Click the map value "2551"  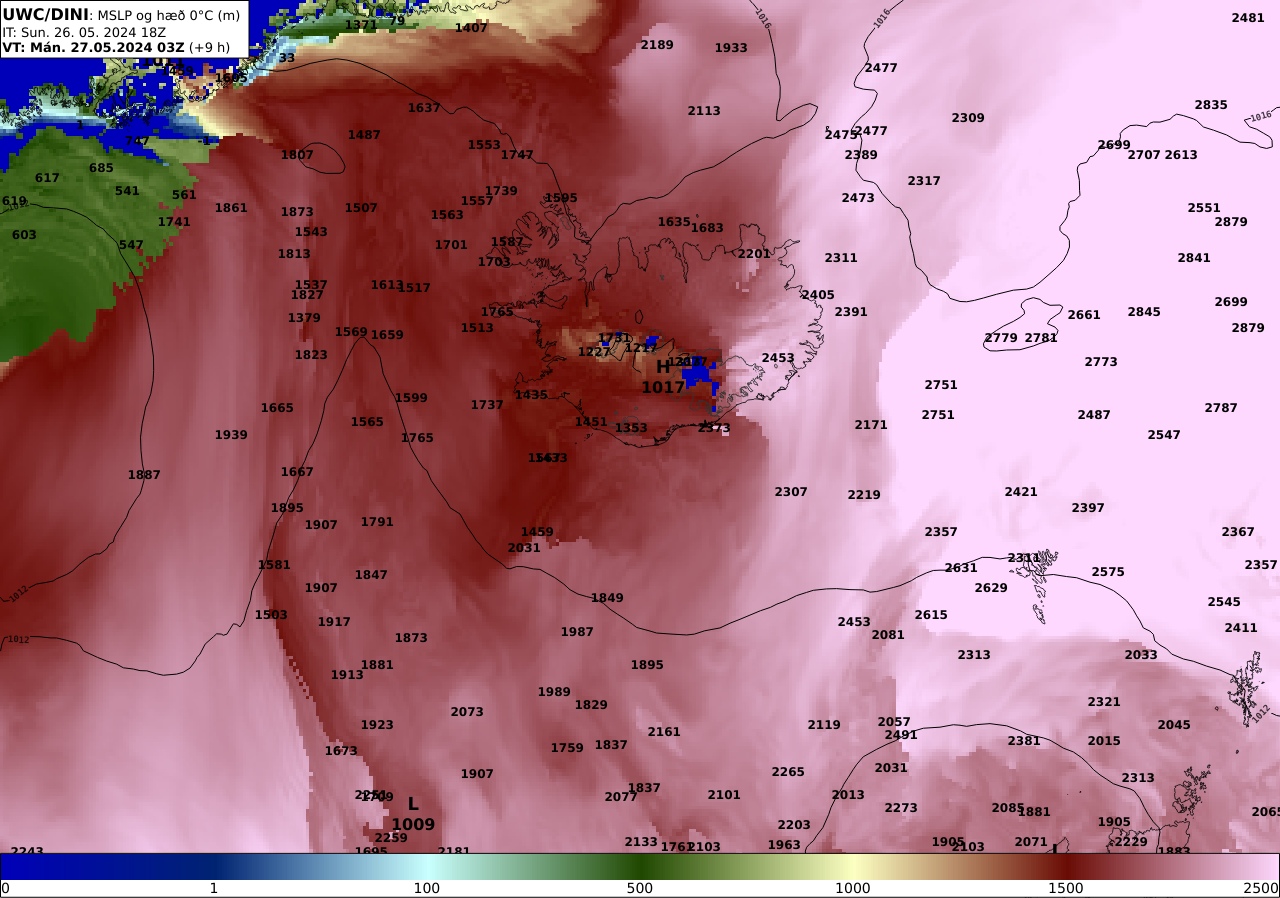point(1204,208)
